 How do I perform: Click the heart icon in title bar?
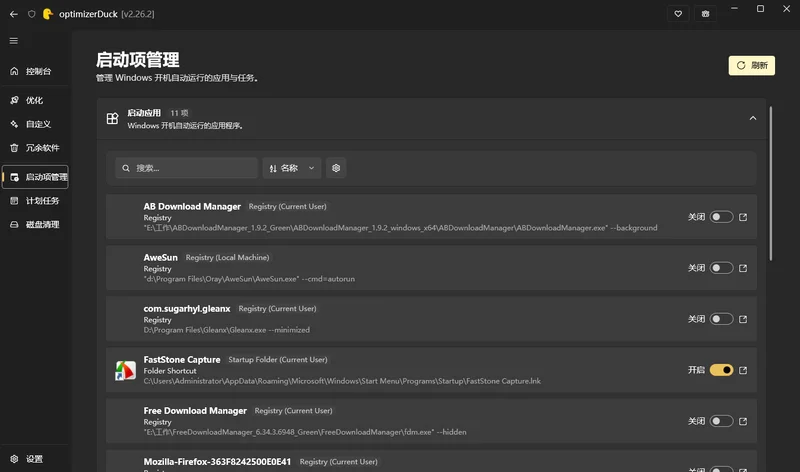(x=678, y=14)
